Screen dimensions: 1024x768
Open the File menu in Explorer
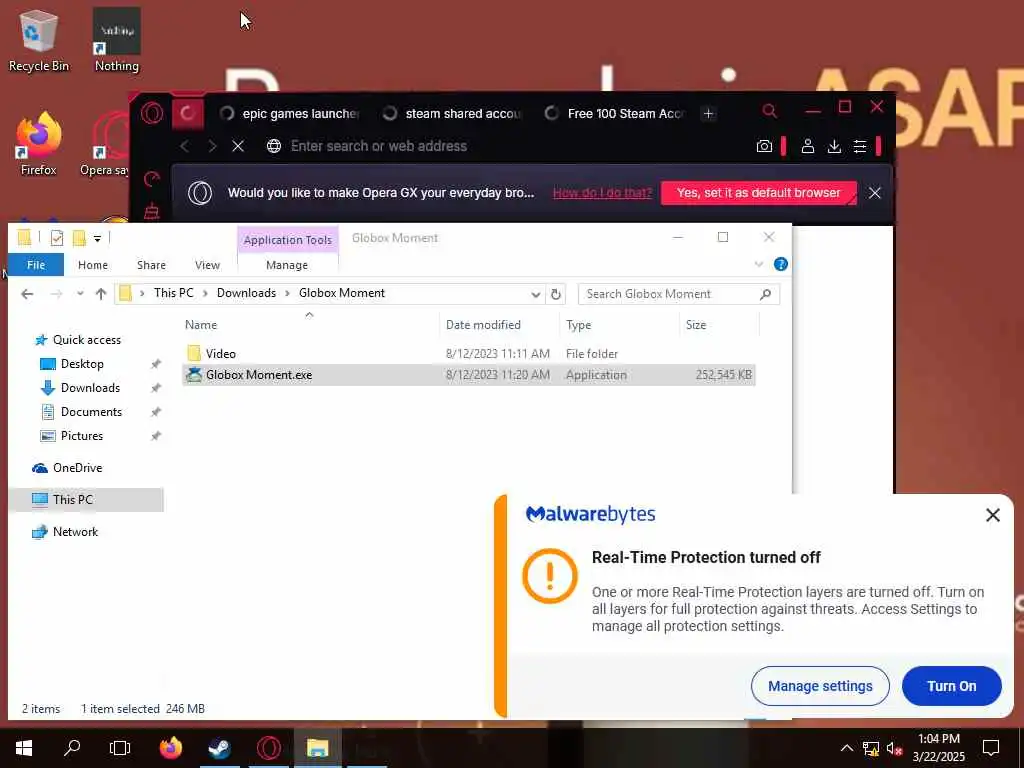36,264
